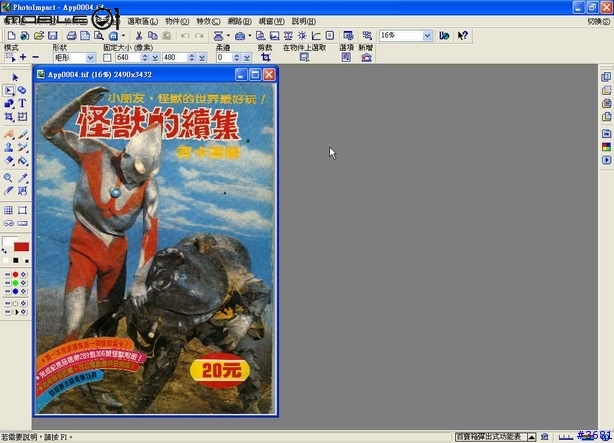Open a file with the folder icon

point(39,36)
